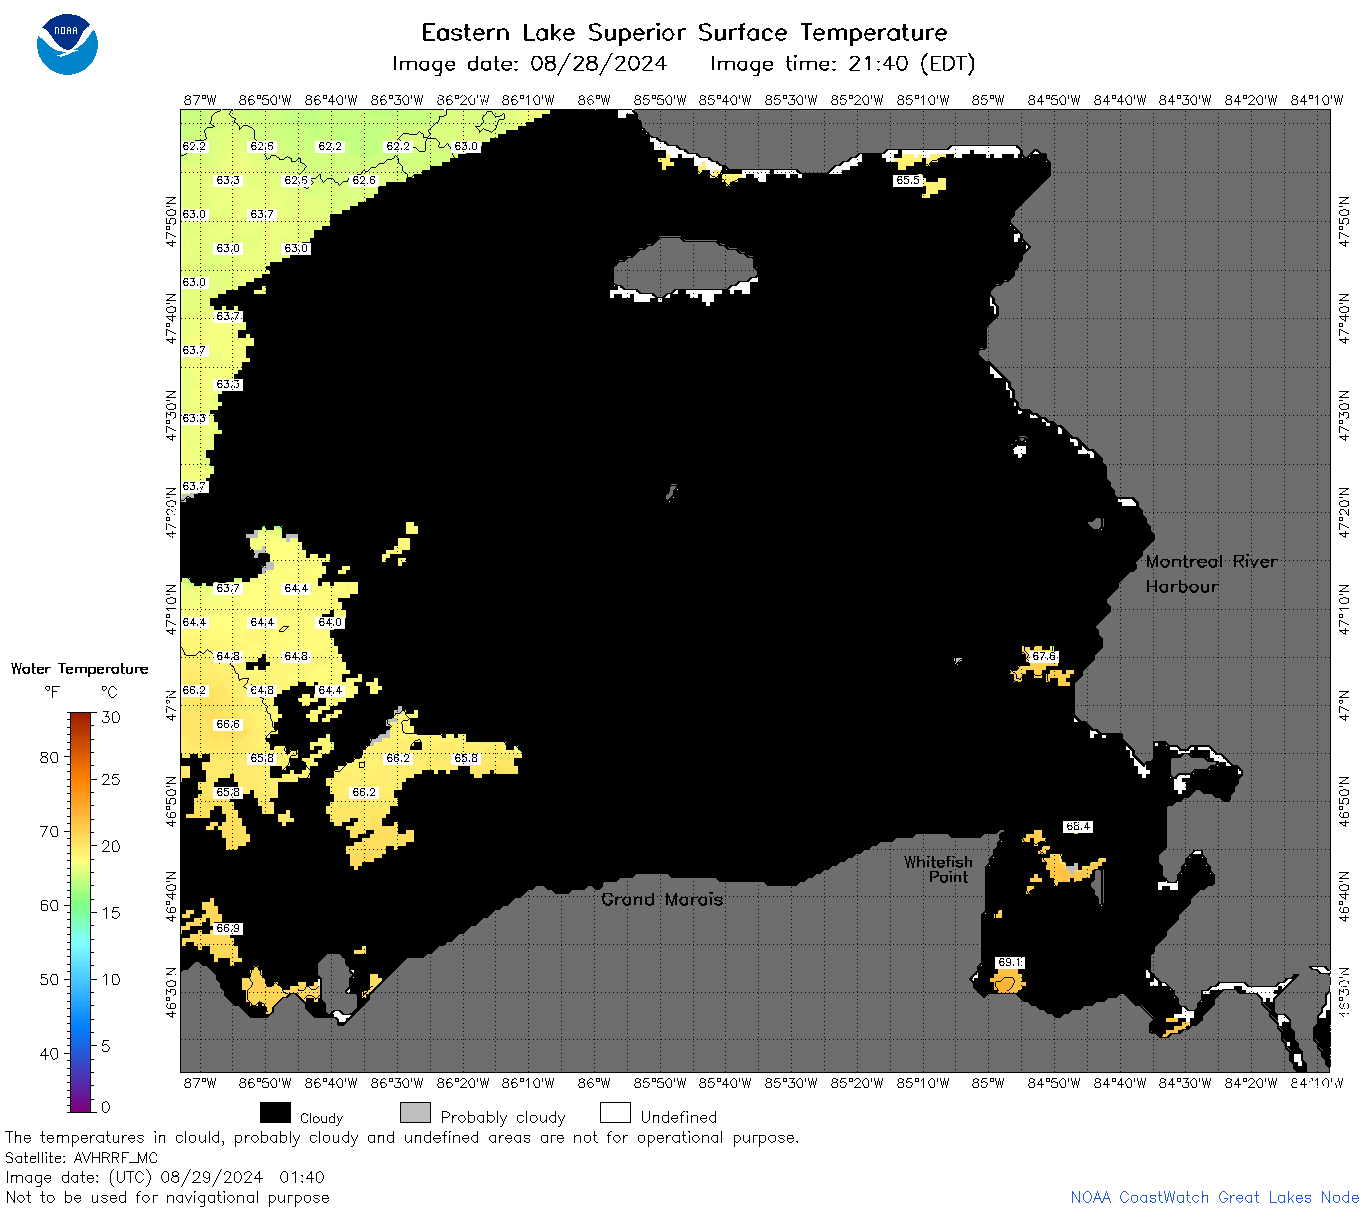Click the NOAA logo emblem
The height and width of the screenshot is (1213, 1370).
pyautogui.click(x=67, y=44)
